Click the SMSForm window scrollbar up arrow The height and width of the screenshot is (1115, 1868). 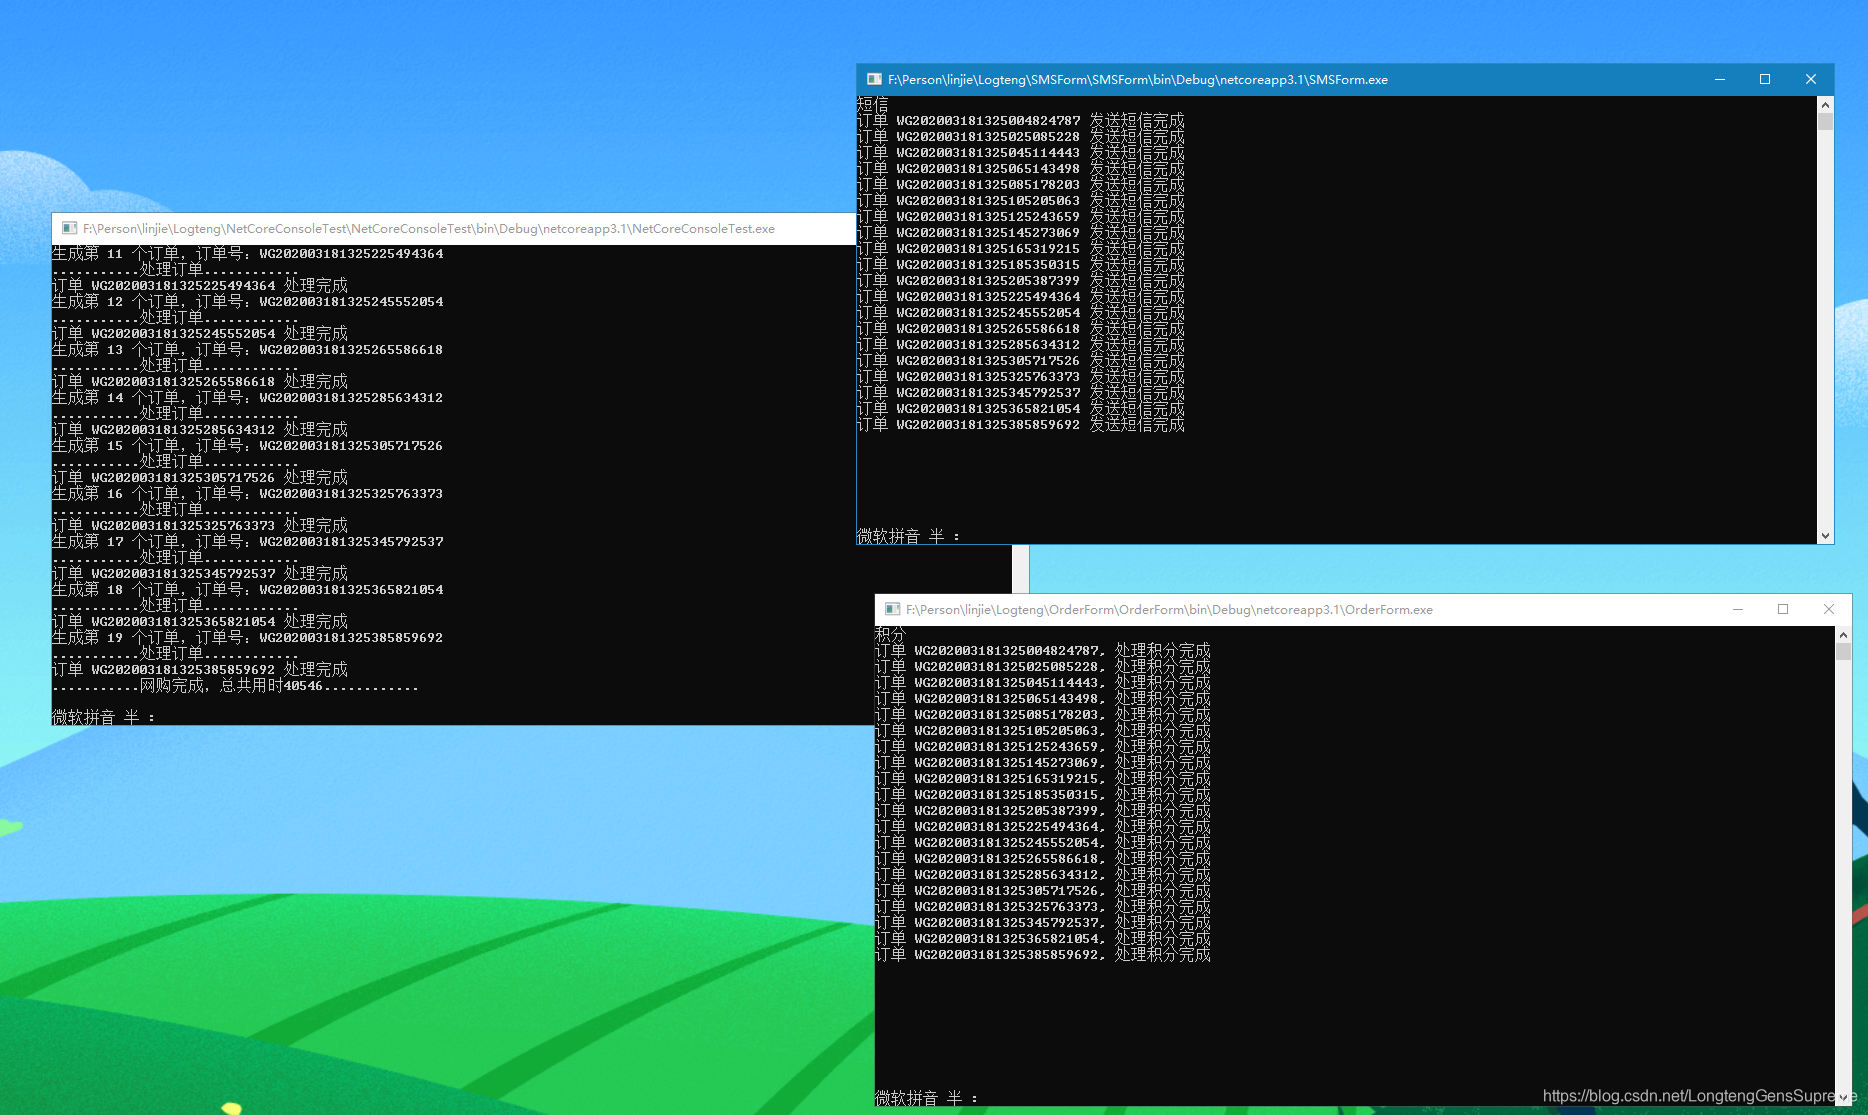pos(1825,104)
